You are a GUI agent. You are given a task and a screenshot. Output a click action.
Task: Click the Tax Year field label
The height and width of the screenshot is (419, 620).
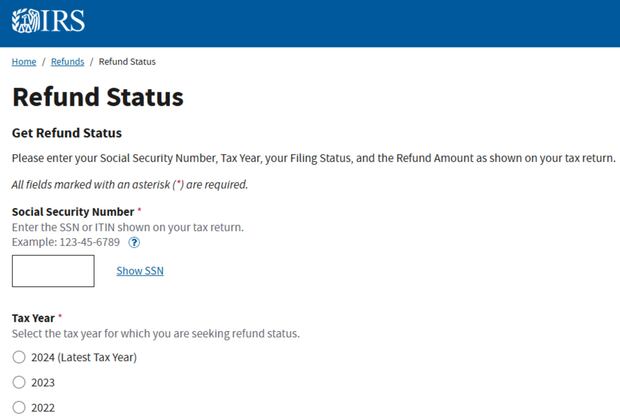pyautogui.click(x=33, y=318)
